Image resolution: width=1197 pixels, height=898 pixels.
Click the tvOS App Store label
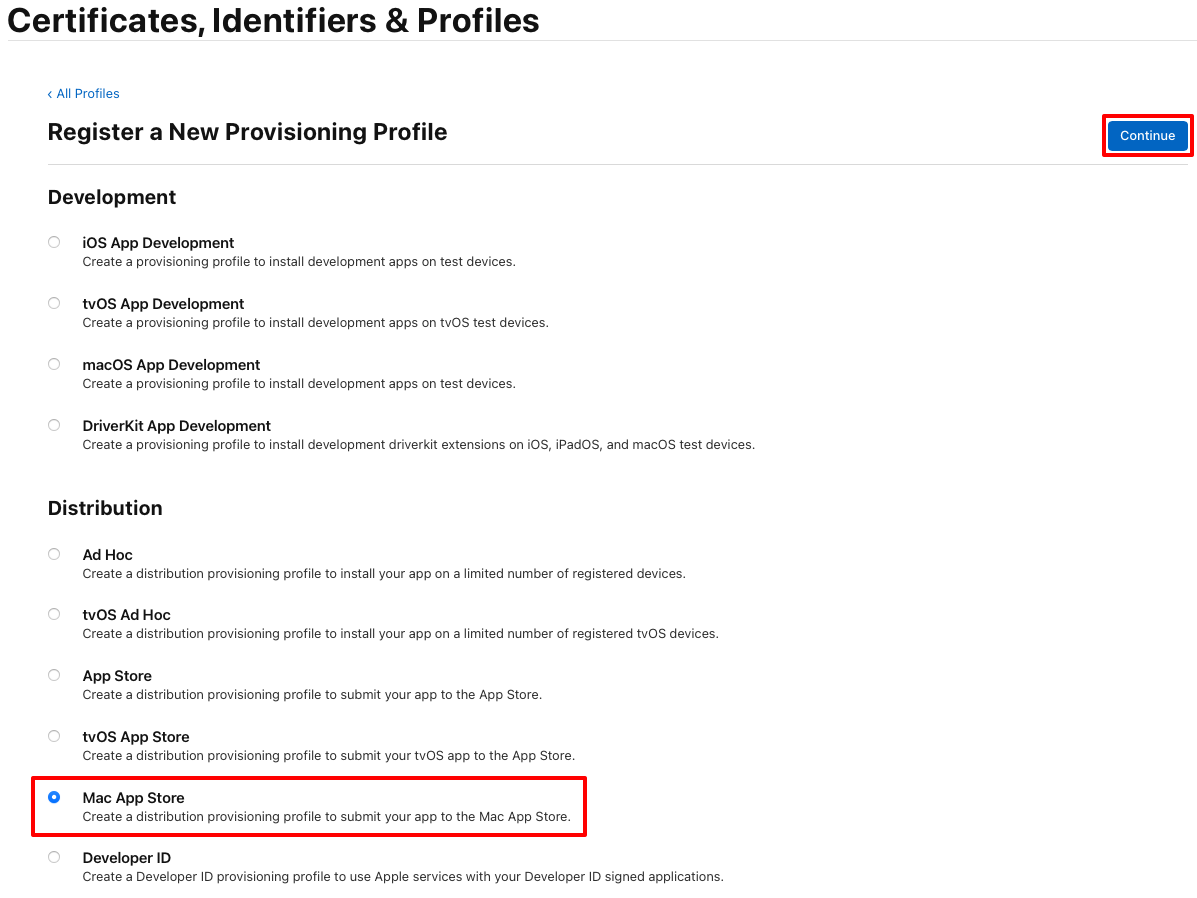[136, 737]
